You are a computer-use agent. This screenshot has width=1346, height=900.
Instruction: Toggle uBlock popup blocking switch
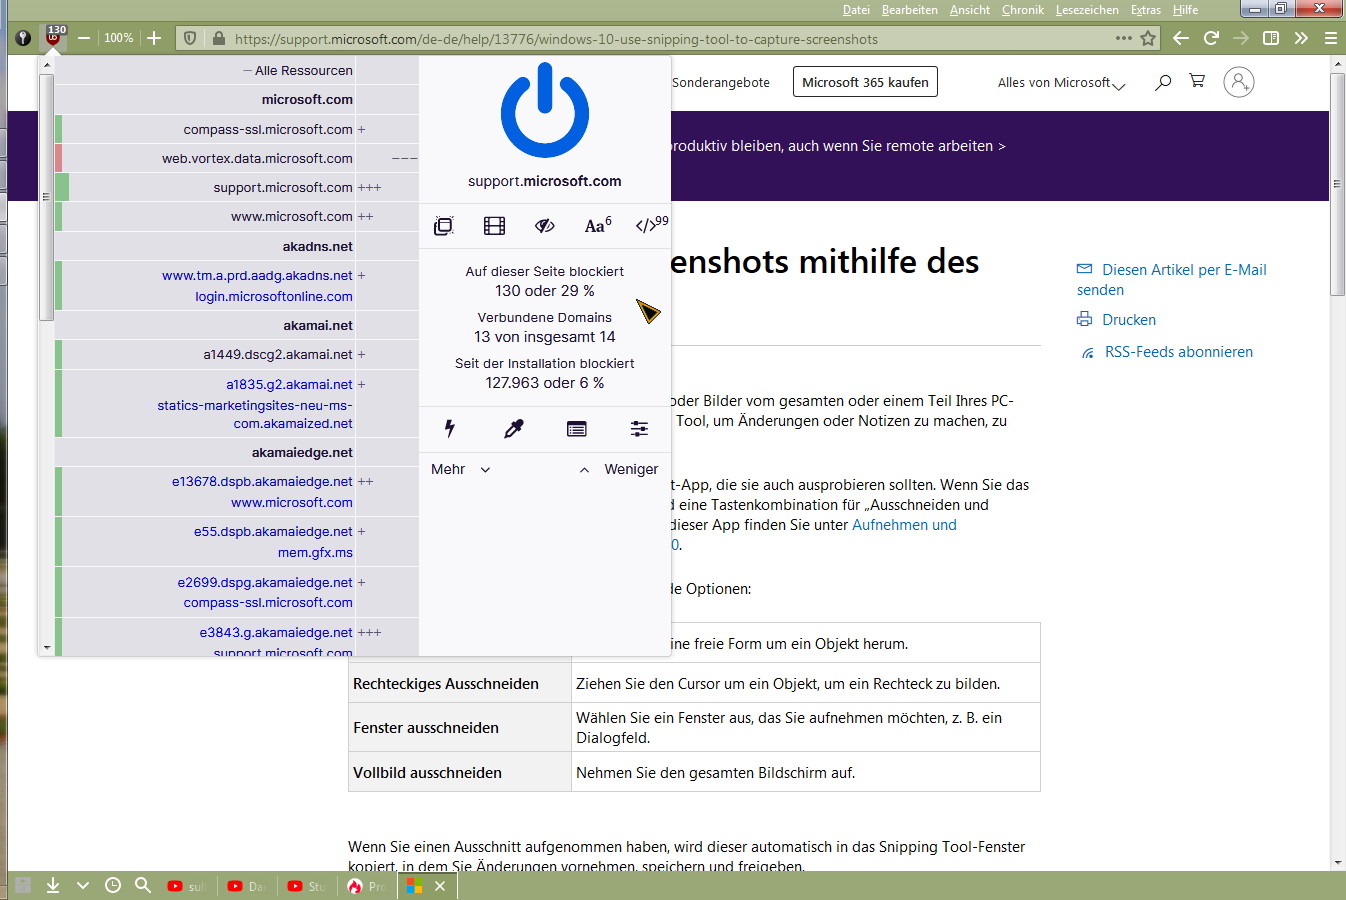[x=443, y=226]
